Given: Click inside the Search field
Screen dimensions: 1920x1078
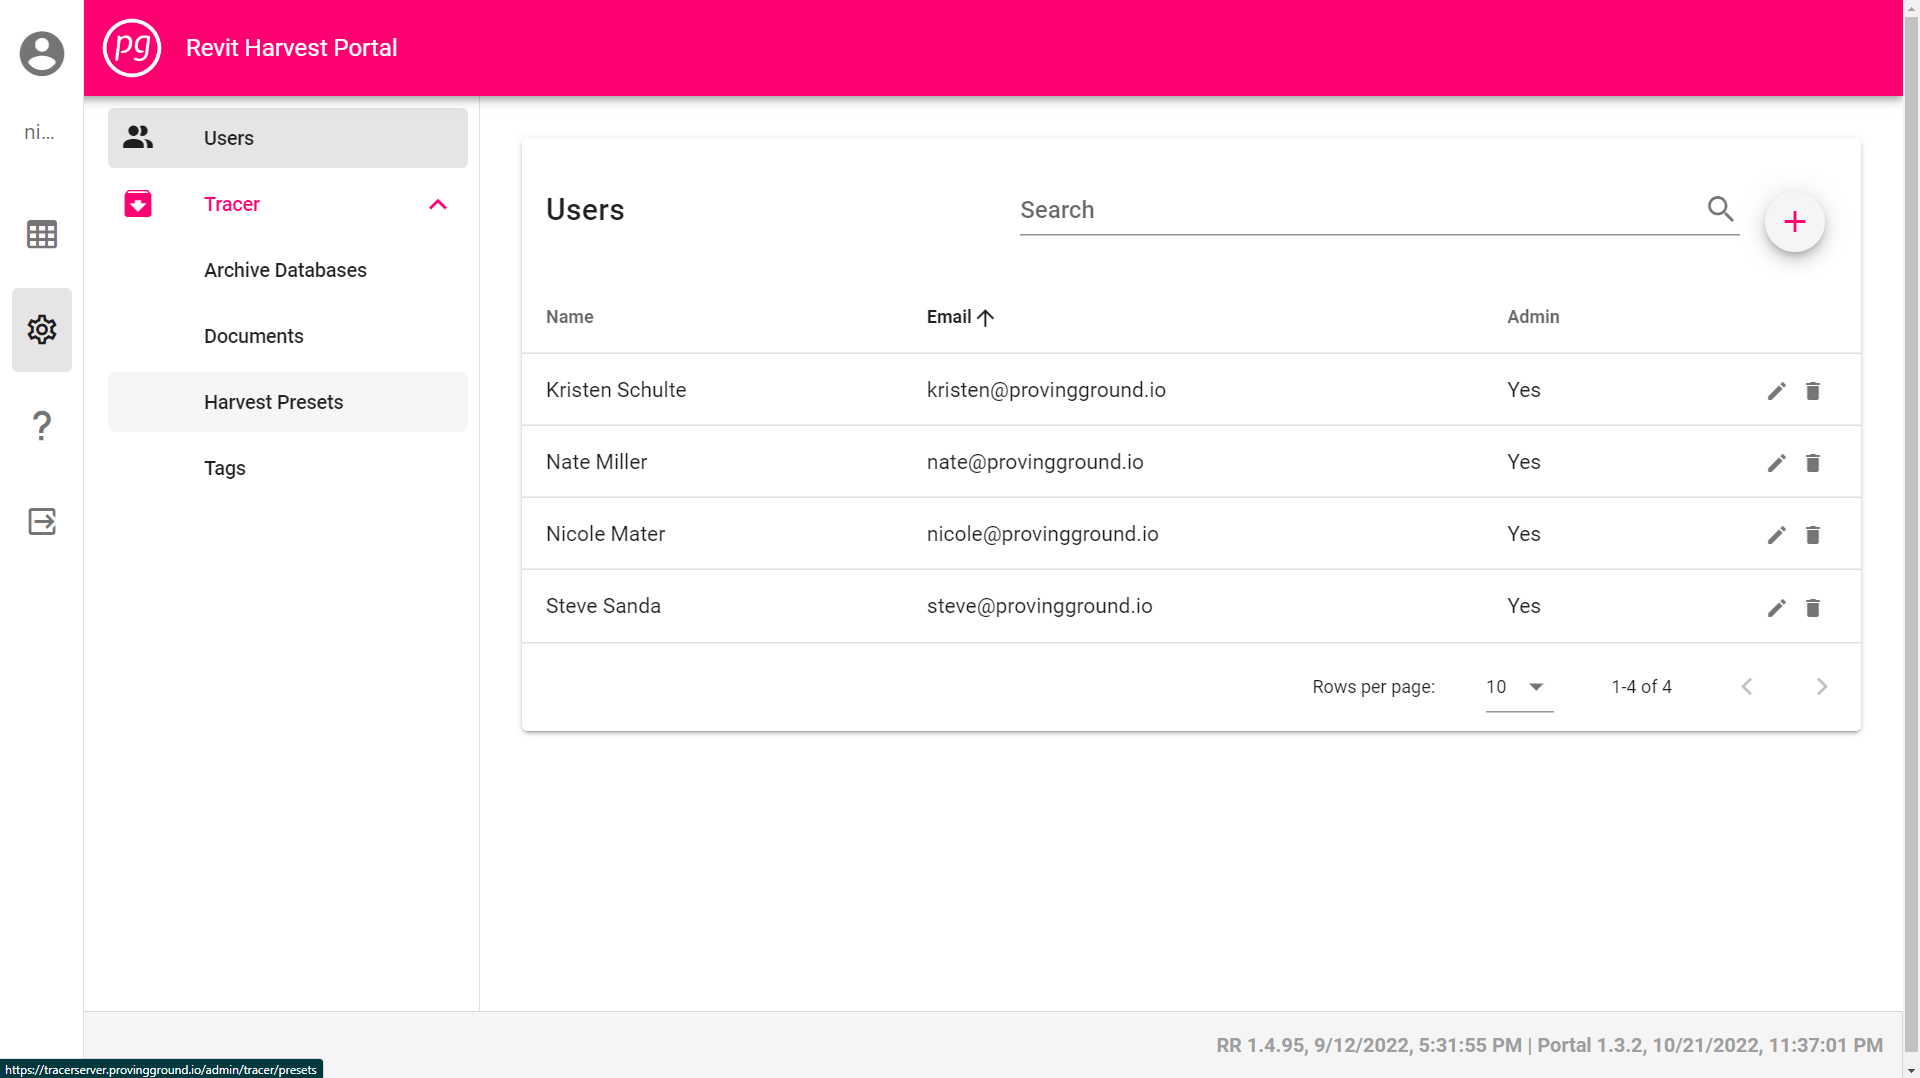Looking at the screenshot, I should (x=1300, y=210).
